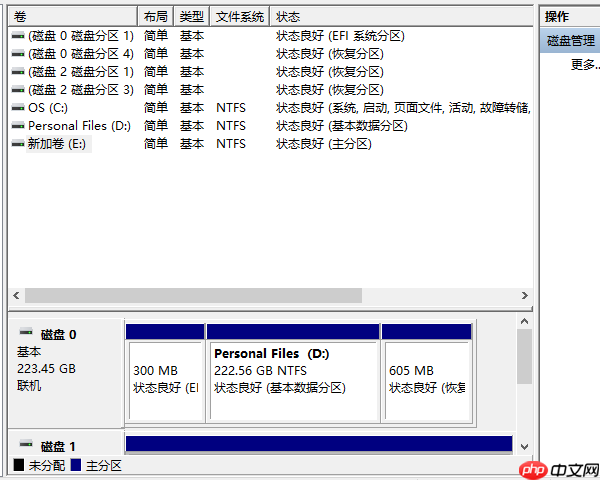This screenshot has width=600, height=480.
Task: Click the black 未分配 legend swatch
Action: pos(19,465)
